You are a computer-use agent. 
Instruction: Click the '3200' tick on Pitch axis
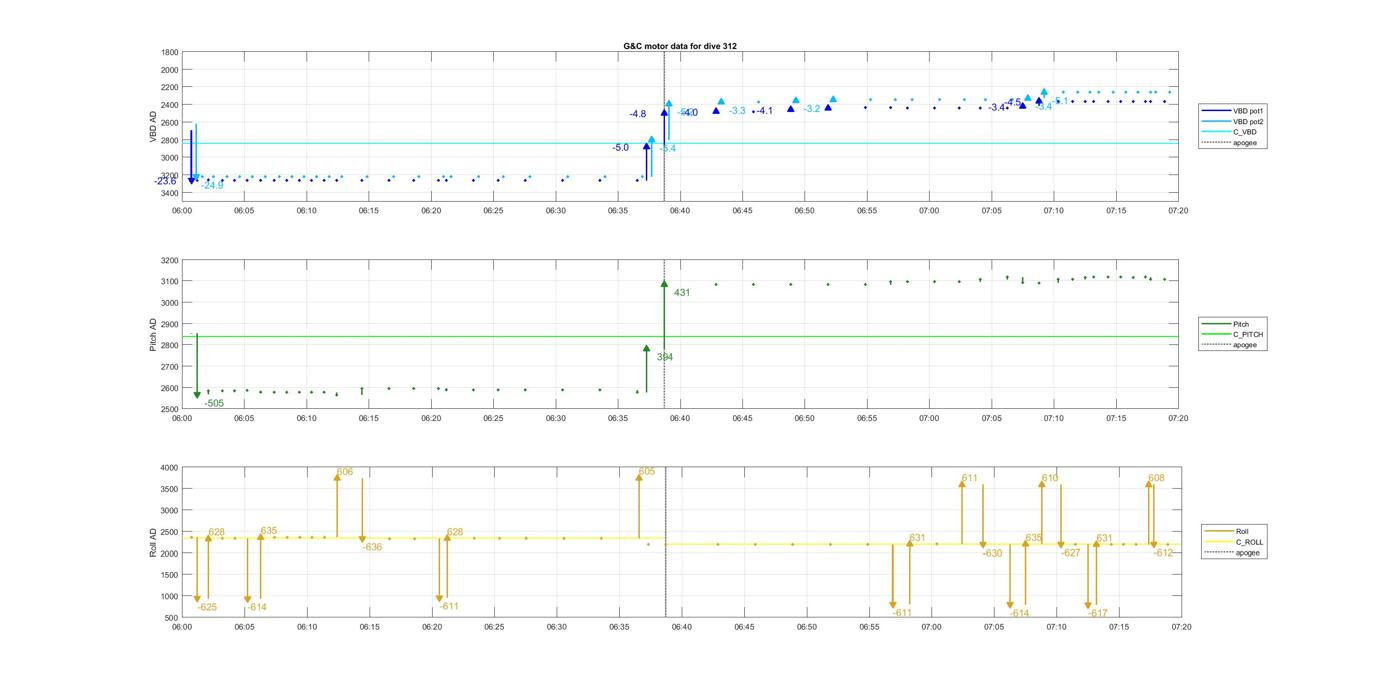pos(169,260)
